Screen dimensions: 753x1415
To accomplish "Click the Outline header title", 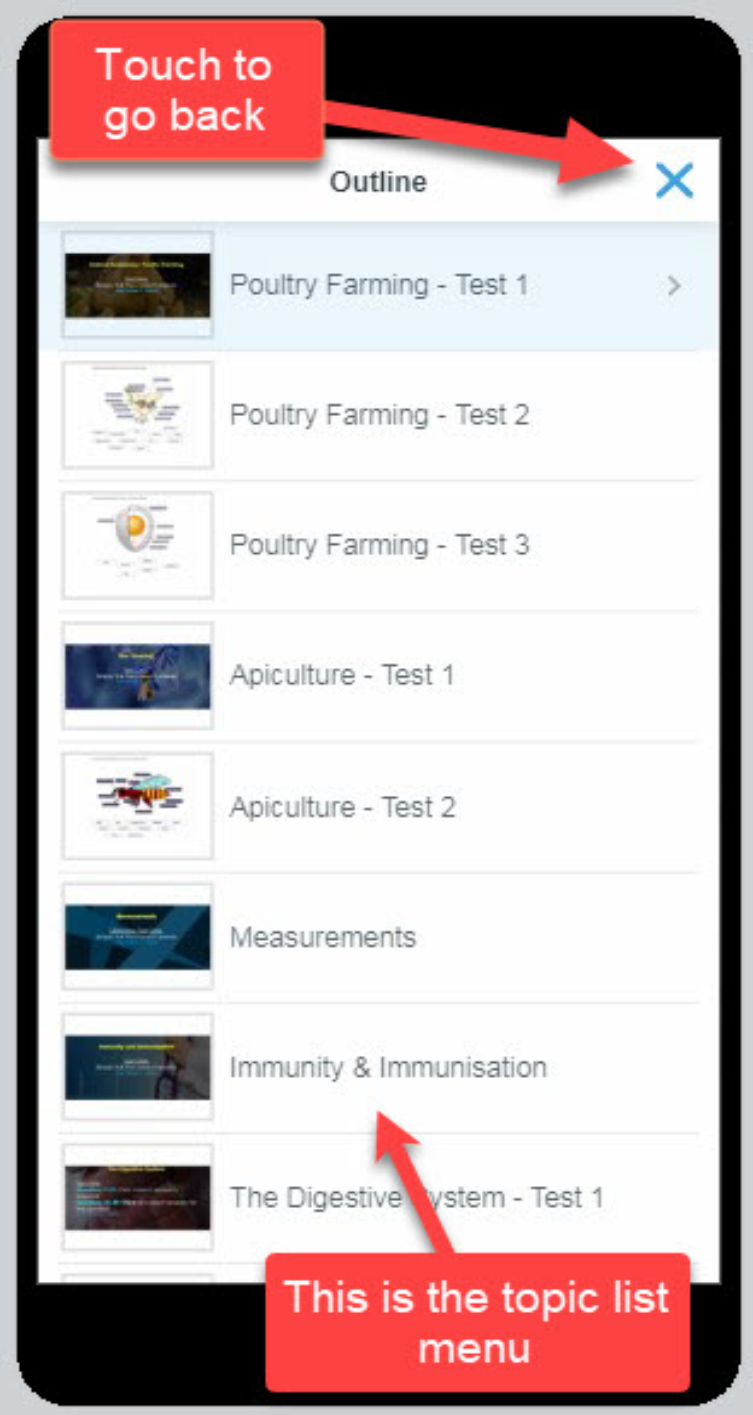I will tap(378, 182).
